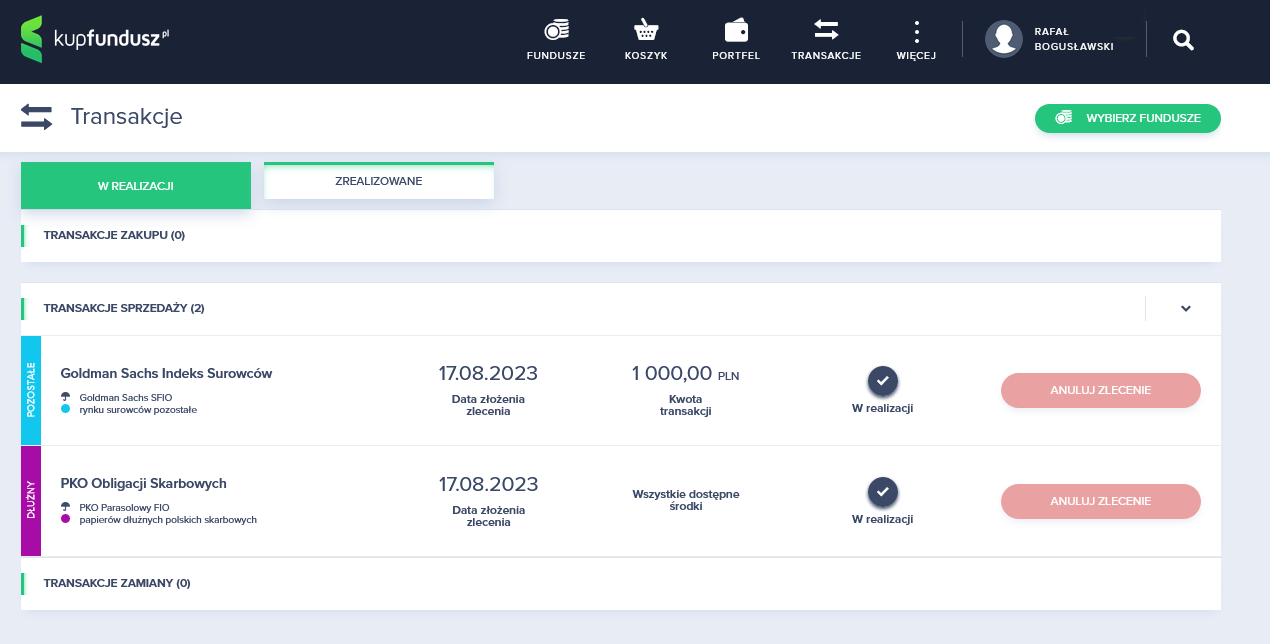Click the coins icon in the Wybierz Fundusze button

[x=1064, y=118]
